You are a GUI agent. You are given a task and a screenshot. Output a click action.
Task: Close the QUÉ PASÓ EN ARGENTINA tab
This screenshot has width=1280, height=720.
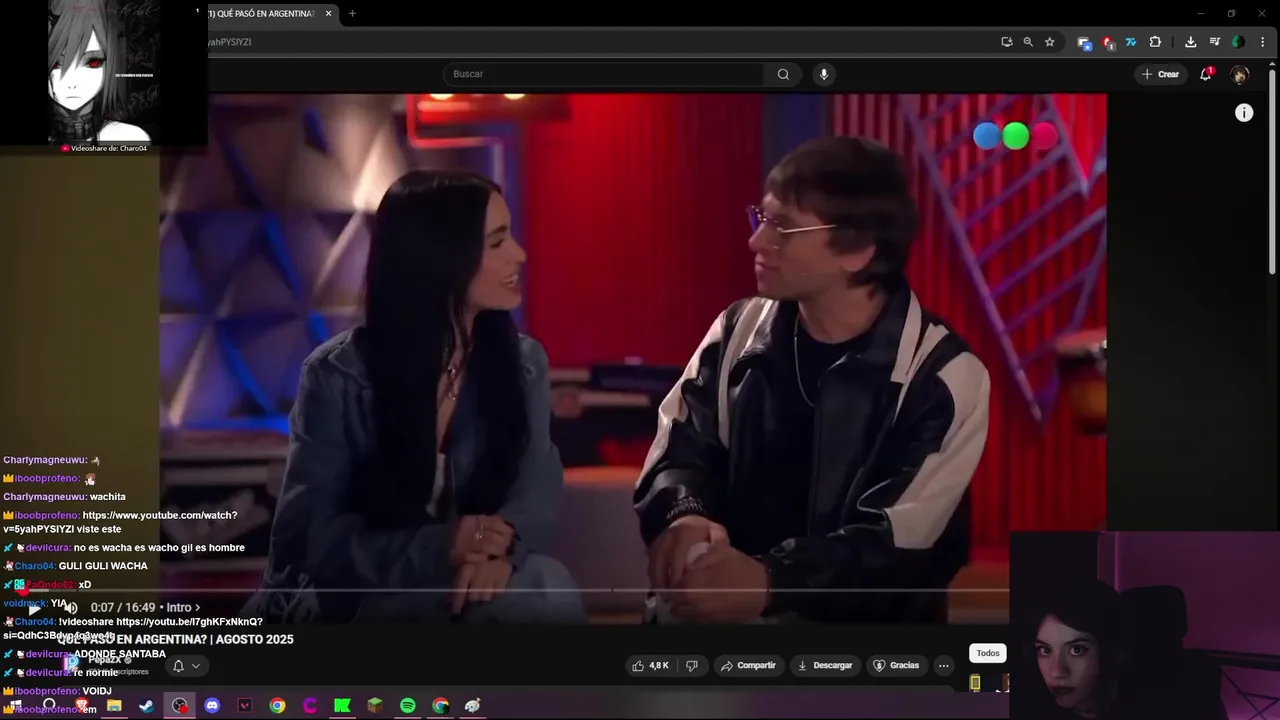(328, 13)
